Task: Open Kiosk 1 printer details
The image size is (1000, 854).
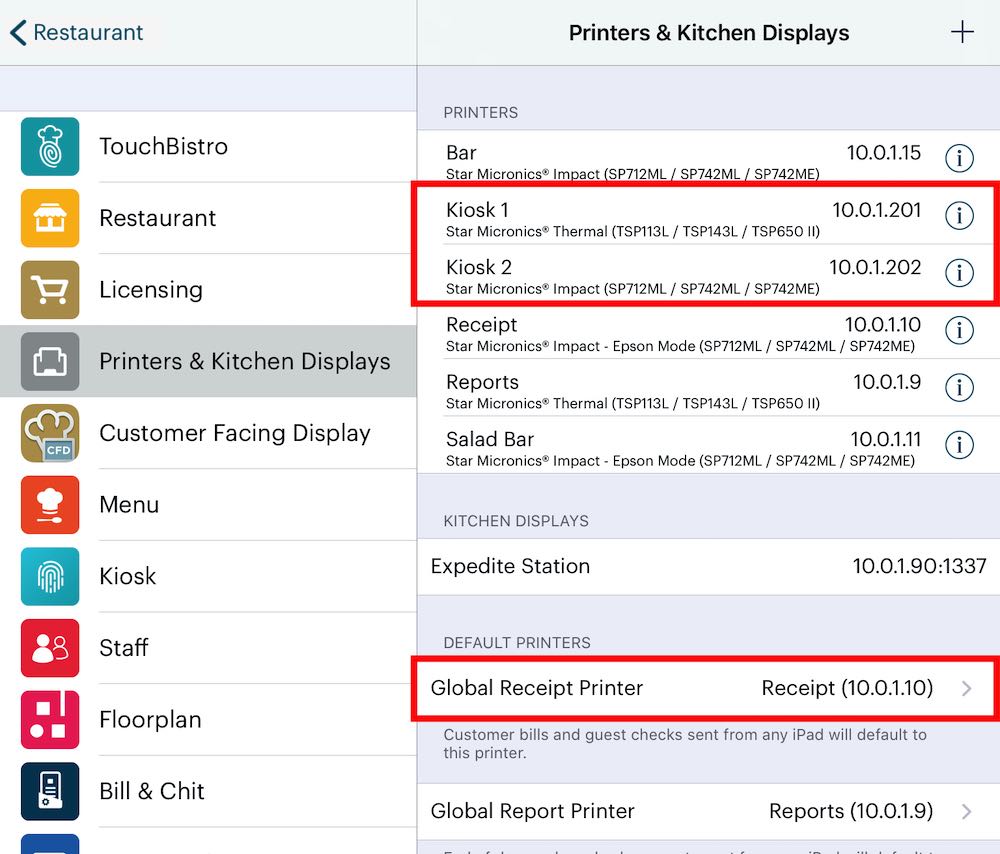Action: (959, 216)
